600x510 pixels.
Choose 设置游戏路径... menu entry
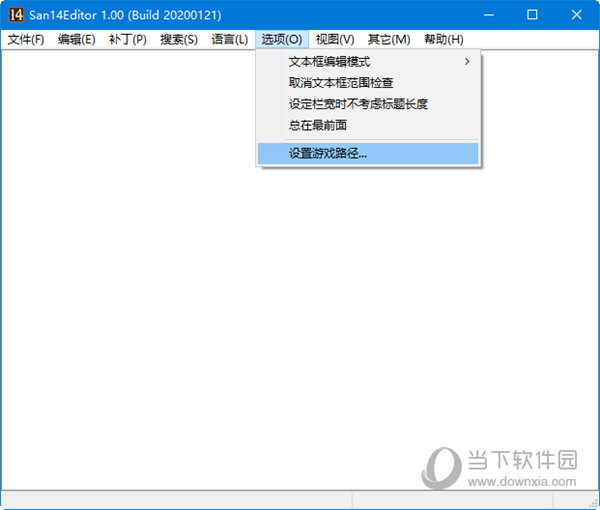[x=368, y=153]
